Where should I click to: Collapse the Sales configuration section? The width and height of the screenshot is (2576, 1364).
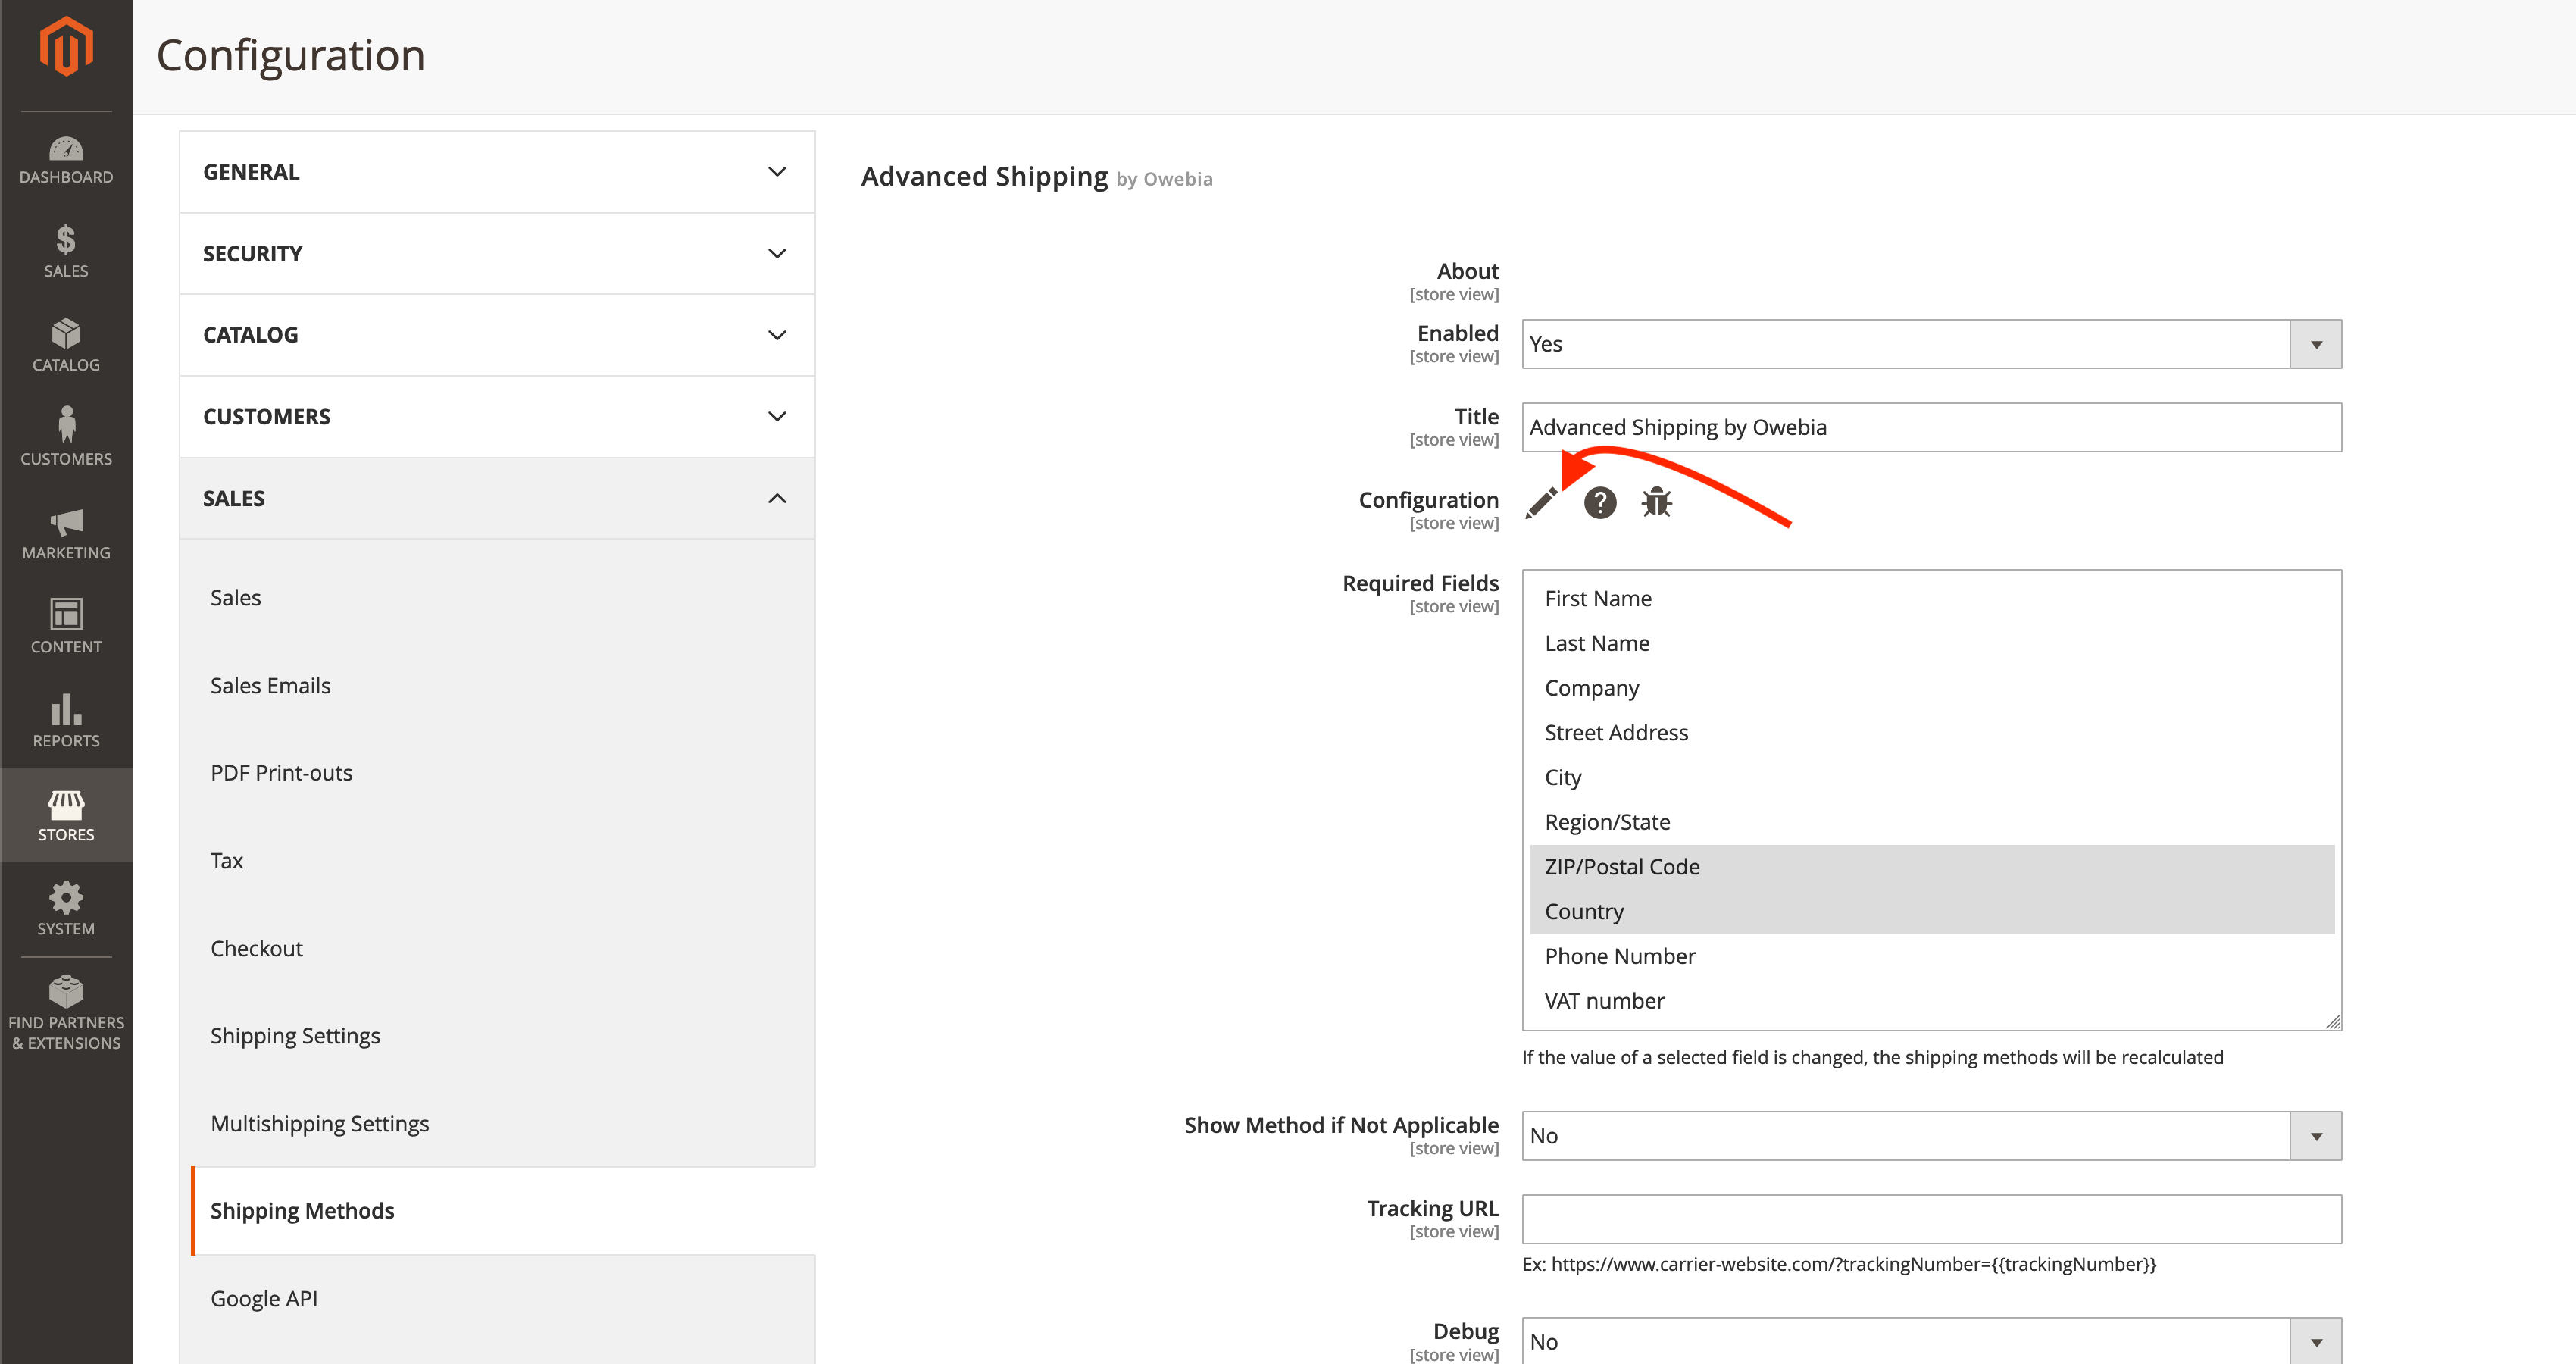click(x=496, y=498)
